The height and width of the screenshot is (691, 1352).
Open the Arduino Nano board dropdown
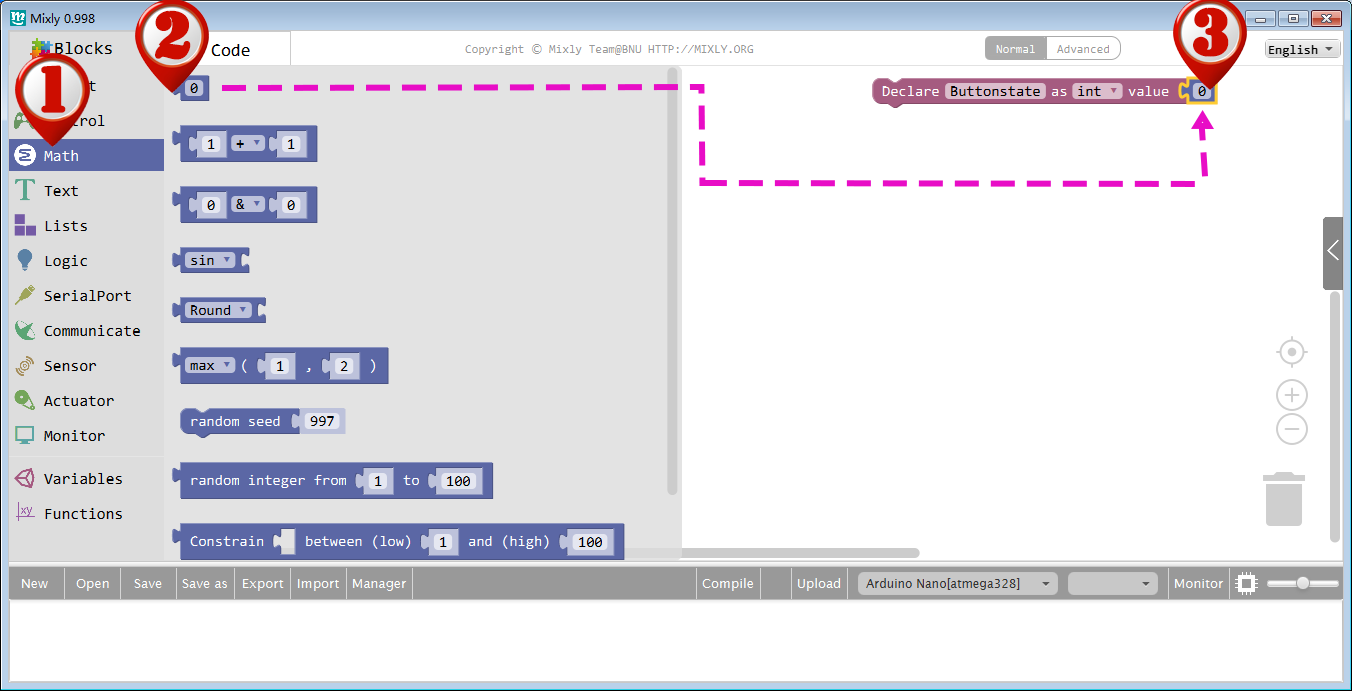coord(957,583)
